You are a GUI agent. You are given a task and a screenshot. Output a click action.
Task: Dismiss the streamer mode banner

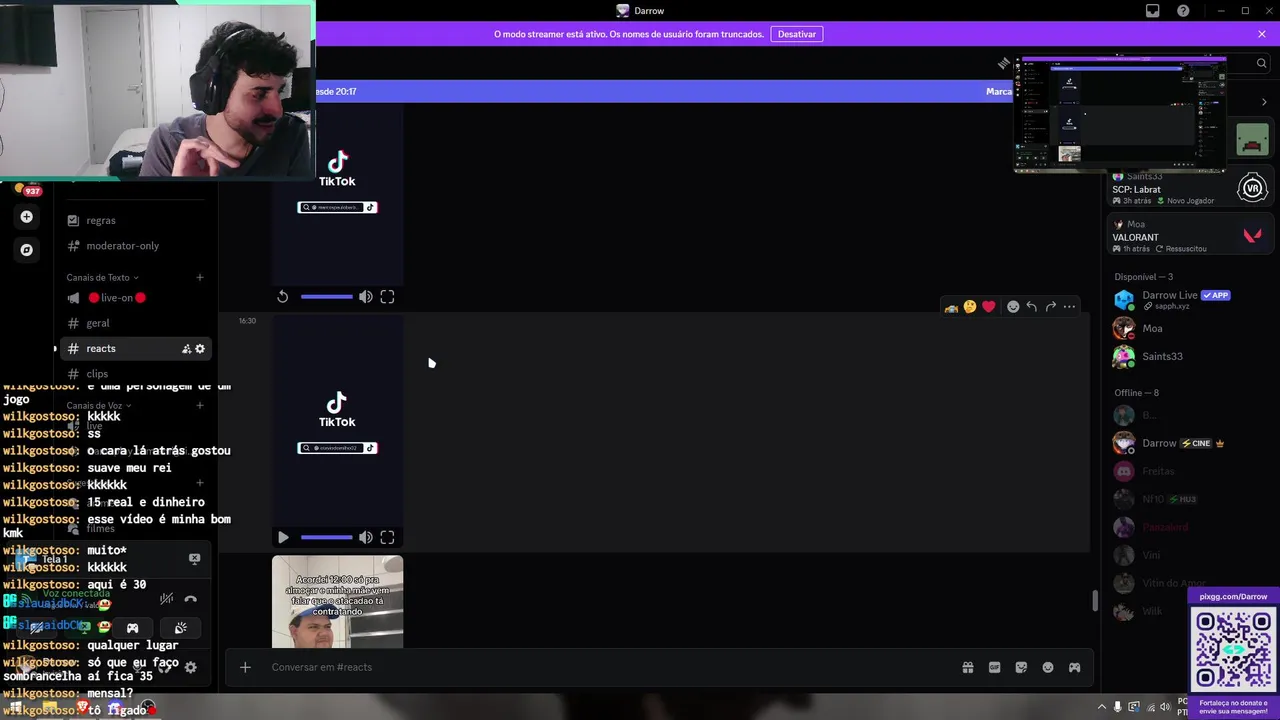[x=1262, y=34]
